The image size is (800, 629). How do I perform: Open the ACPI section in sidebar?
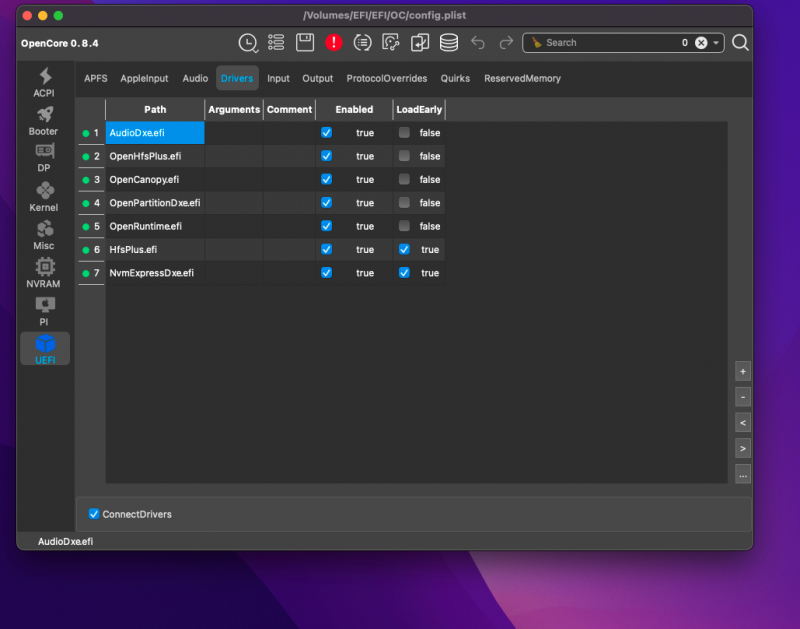tap(45, 83)
